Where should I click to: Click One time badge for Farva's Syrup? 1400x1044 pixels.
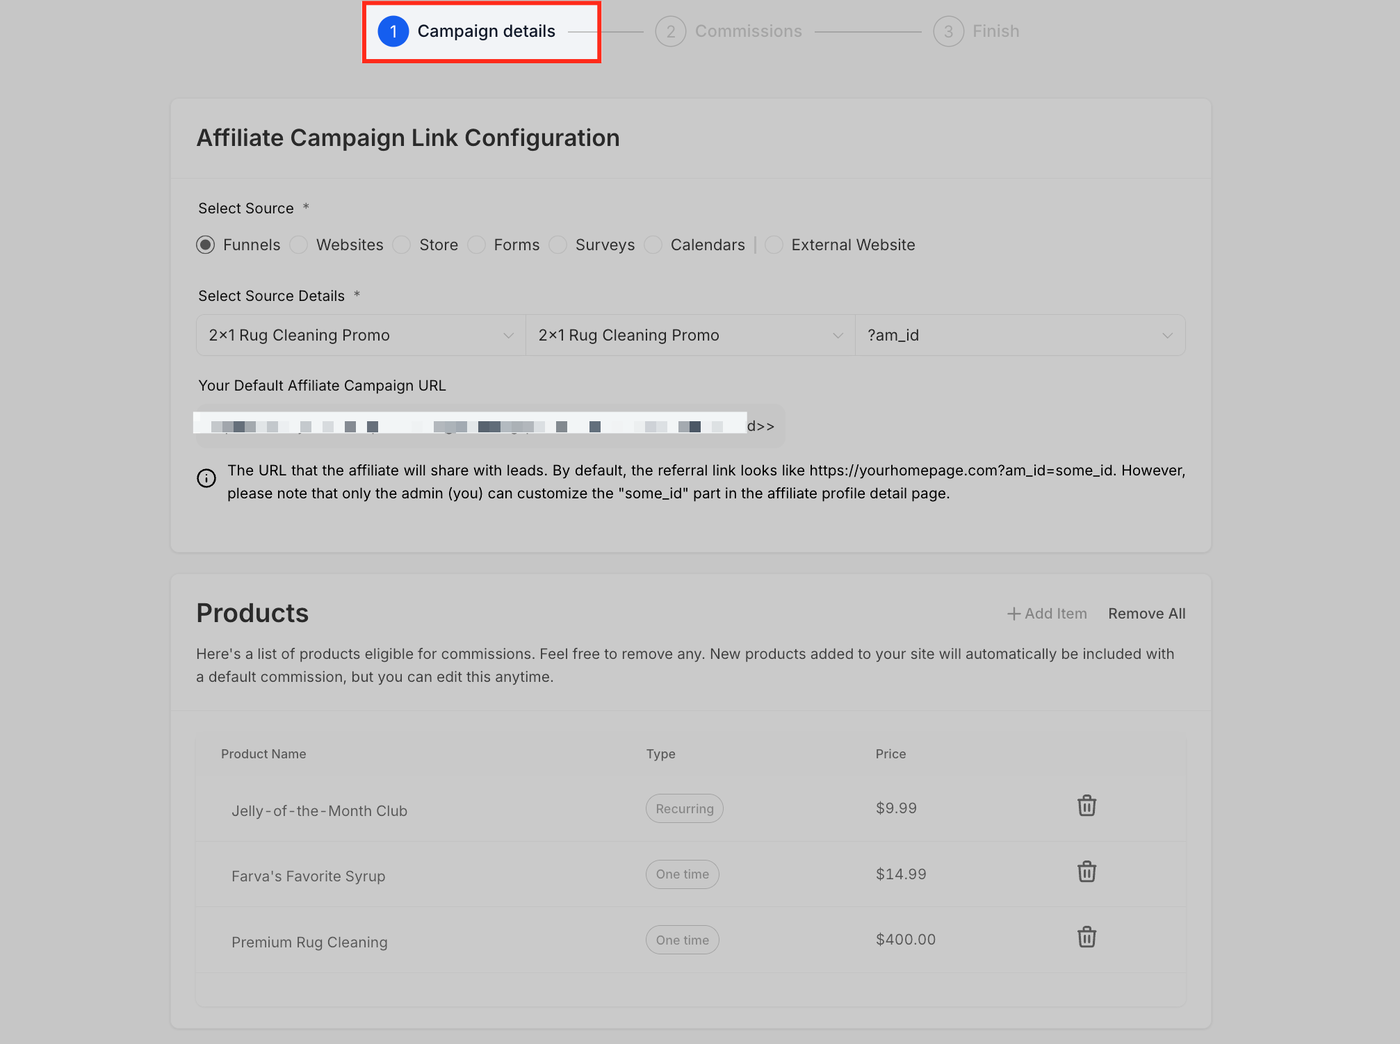683,874
